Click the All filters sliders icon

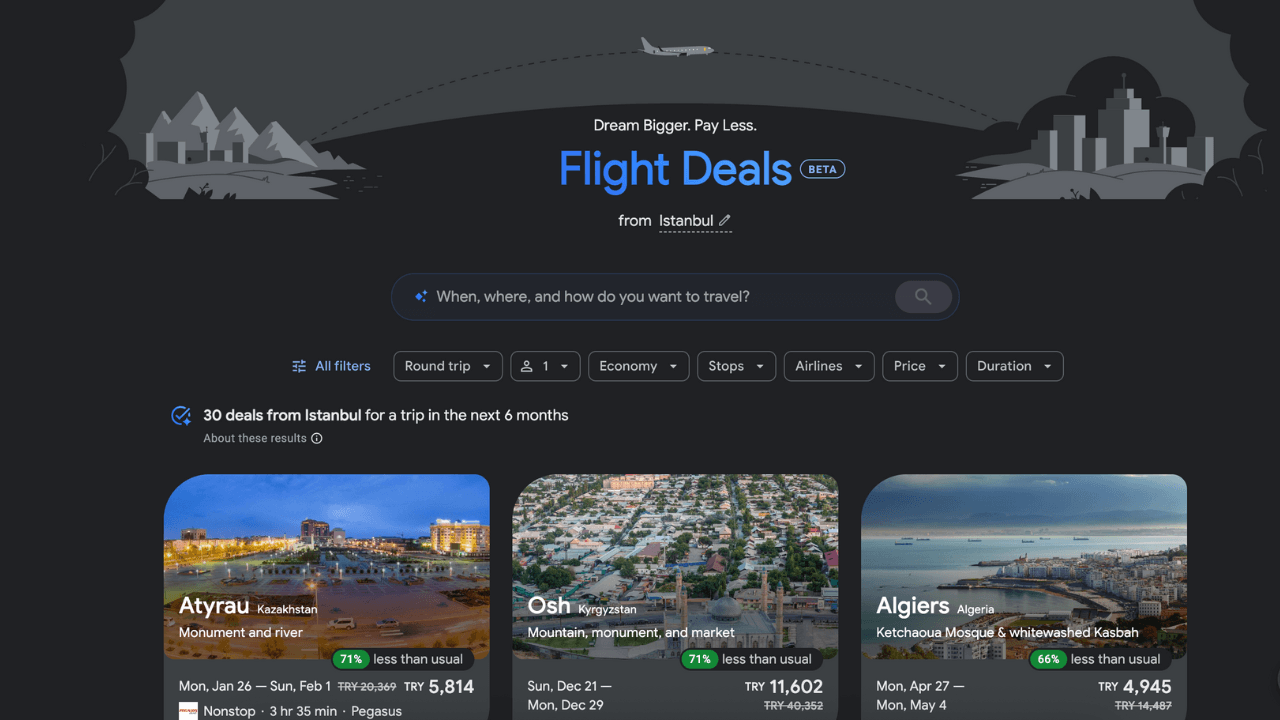click(299, 366)
